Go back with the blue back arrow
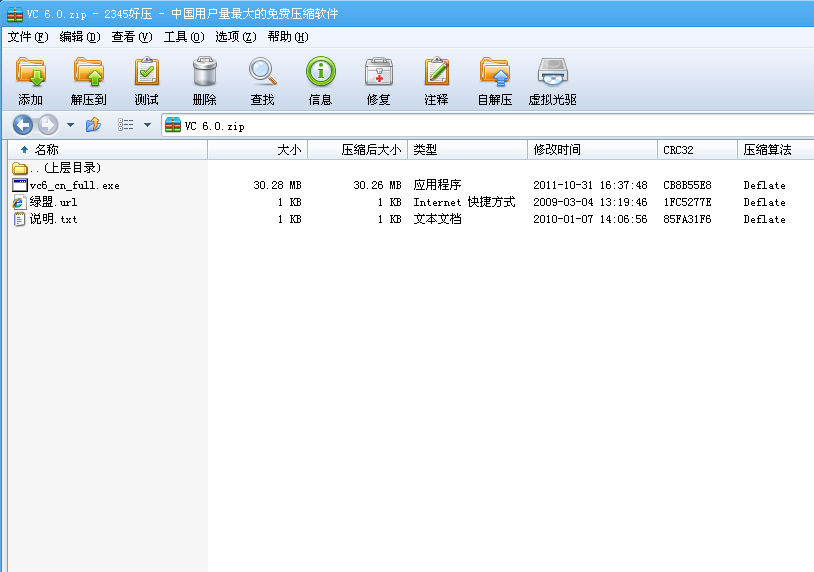Screen dimensions: 814x572 pyautogui.click(x=23, y=125)
